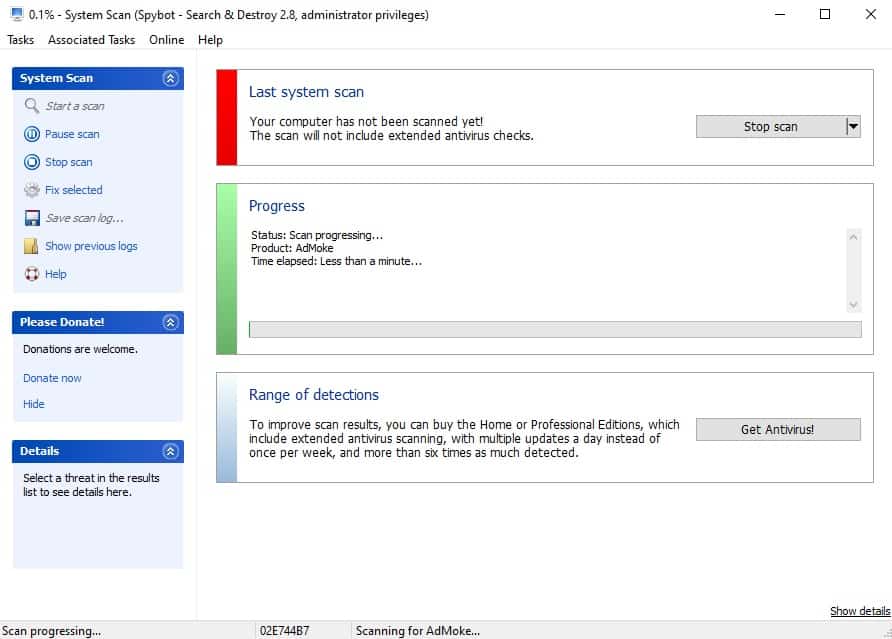Click the 'Range of detections' heading
This screenshot has height=639, width=892.
(313, 395)
